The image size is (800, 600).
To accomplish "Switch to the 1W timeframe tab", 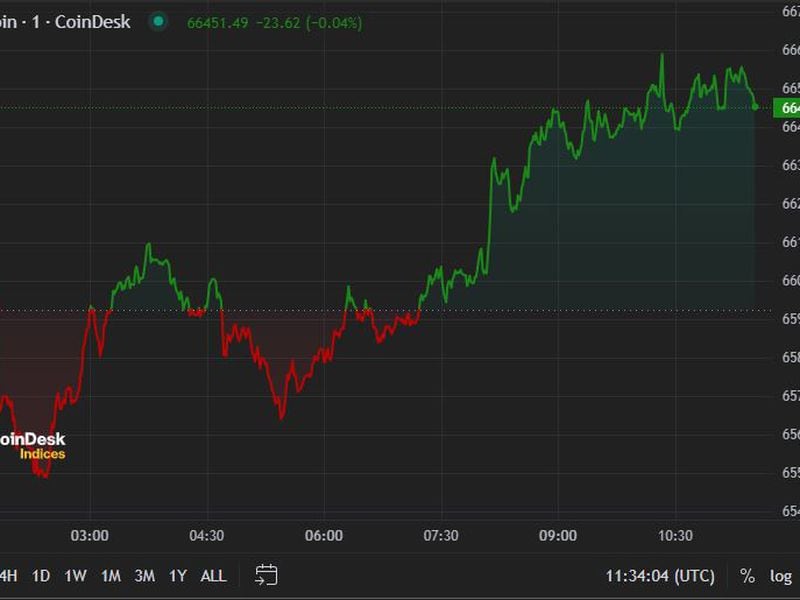I will pos(73,576).
